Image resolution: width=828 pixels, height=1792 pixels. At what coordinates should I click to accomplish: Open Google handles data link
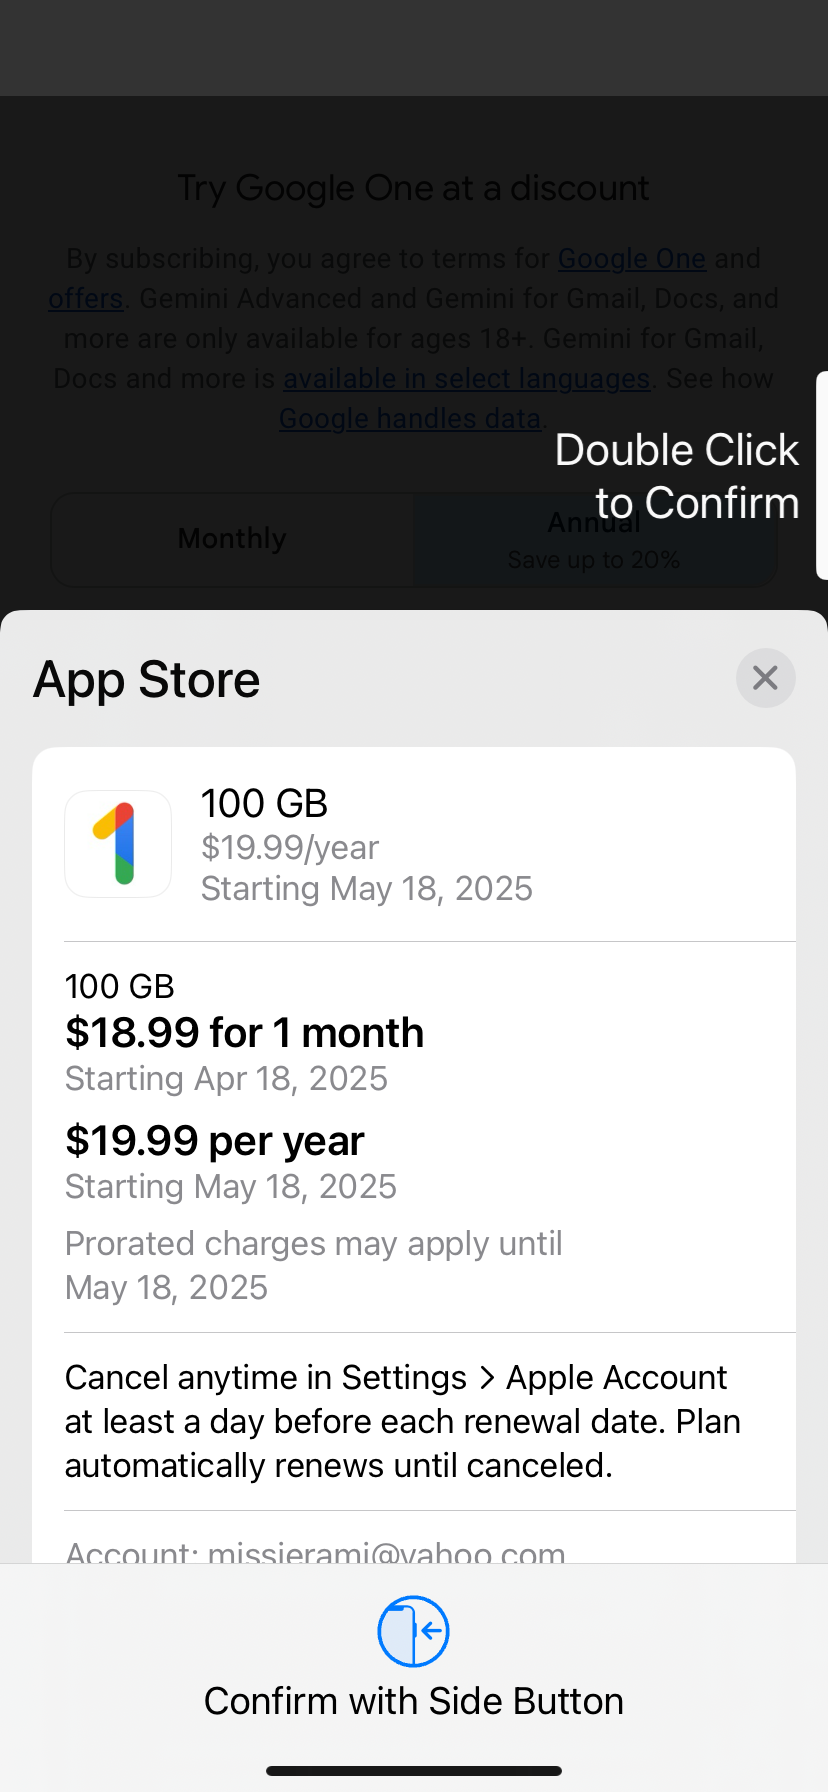(410, 418)
